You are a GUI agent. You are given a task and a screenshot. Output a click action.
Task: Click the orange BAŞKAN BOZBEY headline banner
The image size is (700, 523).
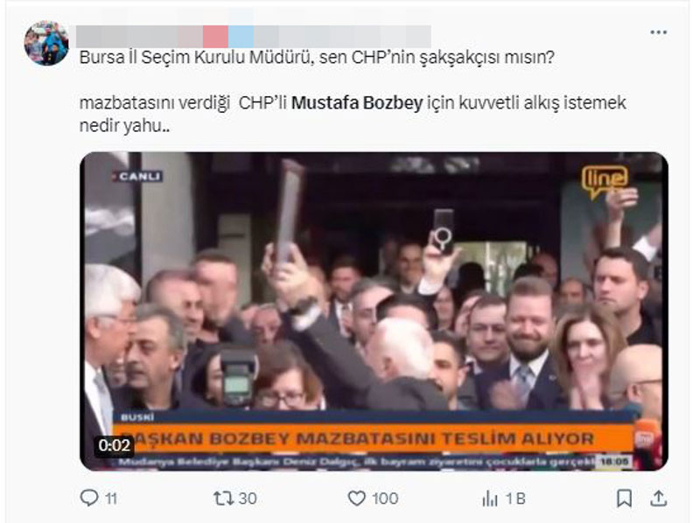[x=373, y=438]
